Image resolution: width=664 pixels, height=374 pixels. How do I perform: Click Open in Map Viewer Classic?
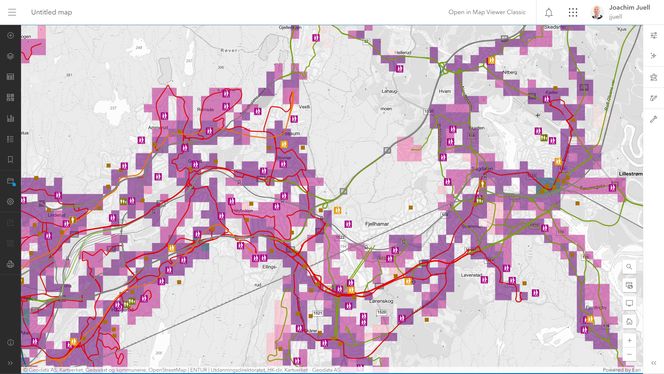pos(487,12)
